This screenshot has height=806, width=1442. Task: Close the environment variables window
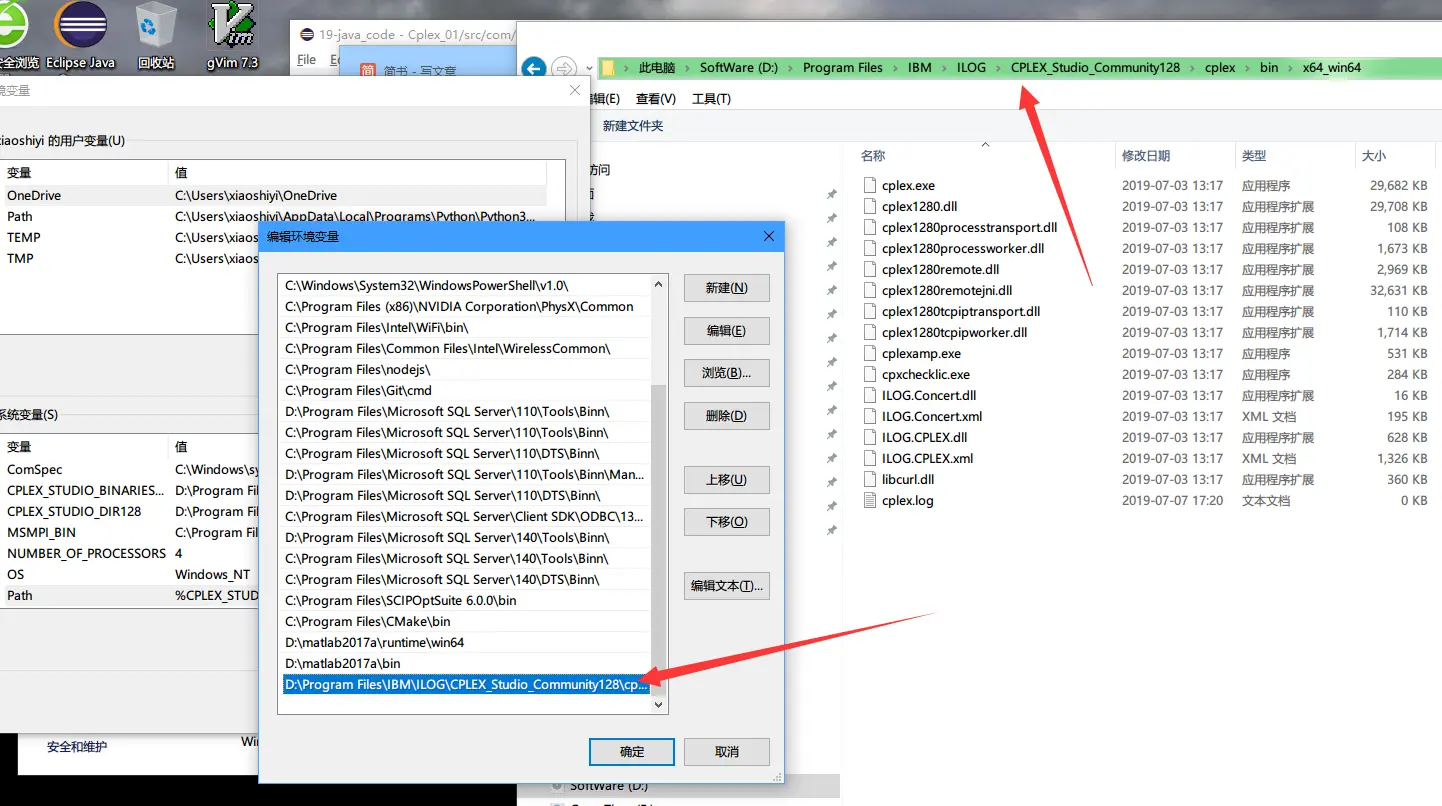[575, 90]
